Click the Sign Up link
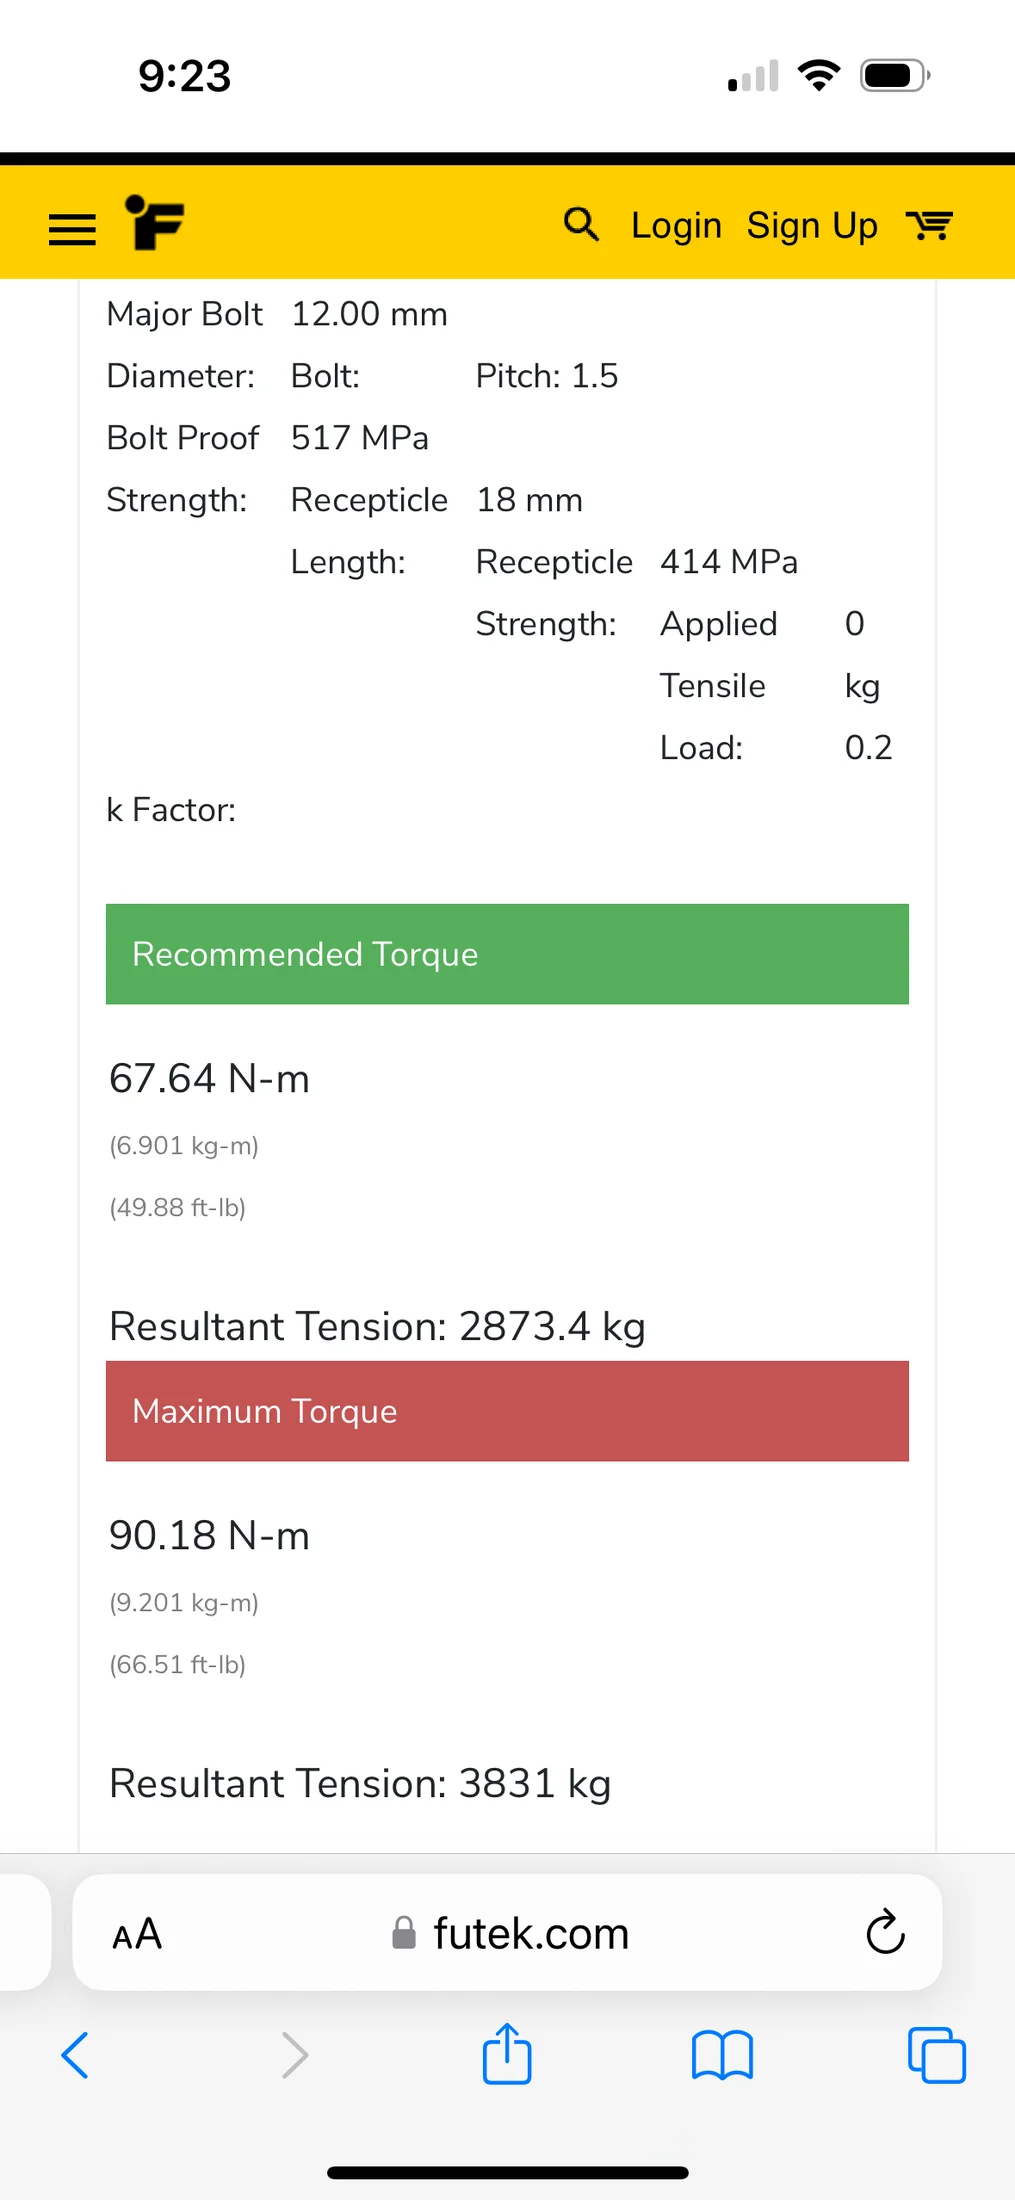 coord(812,226)
